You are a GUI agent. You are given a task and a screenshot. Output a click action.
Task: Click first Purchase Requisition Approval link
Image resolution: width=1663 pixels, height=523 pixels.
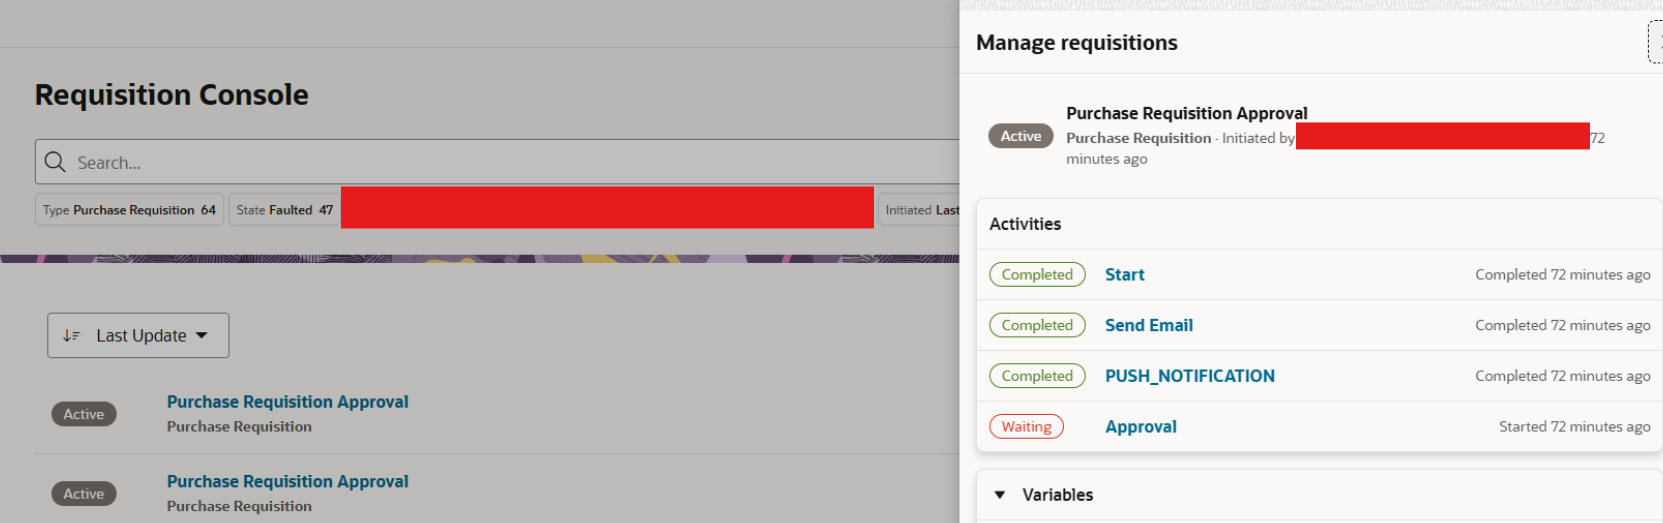(287, 402)
